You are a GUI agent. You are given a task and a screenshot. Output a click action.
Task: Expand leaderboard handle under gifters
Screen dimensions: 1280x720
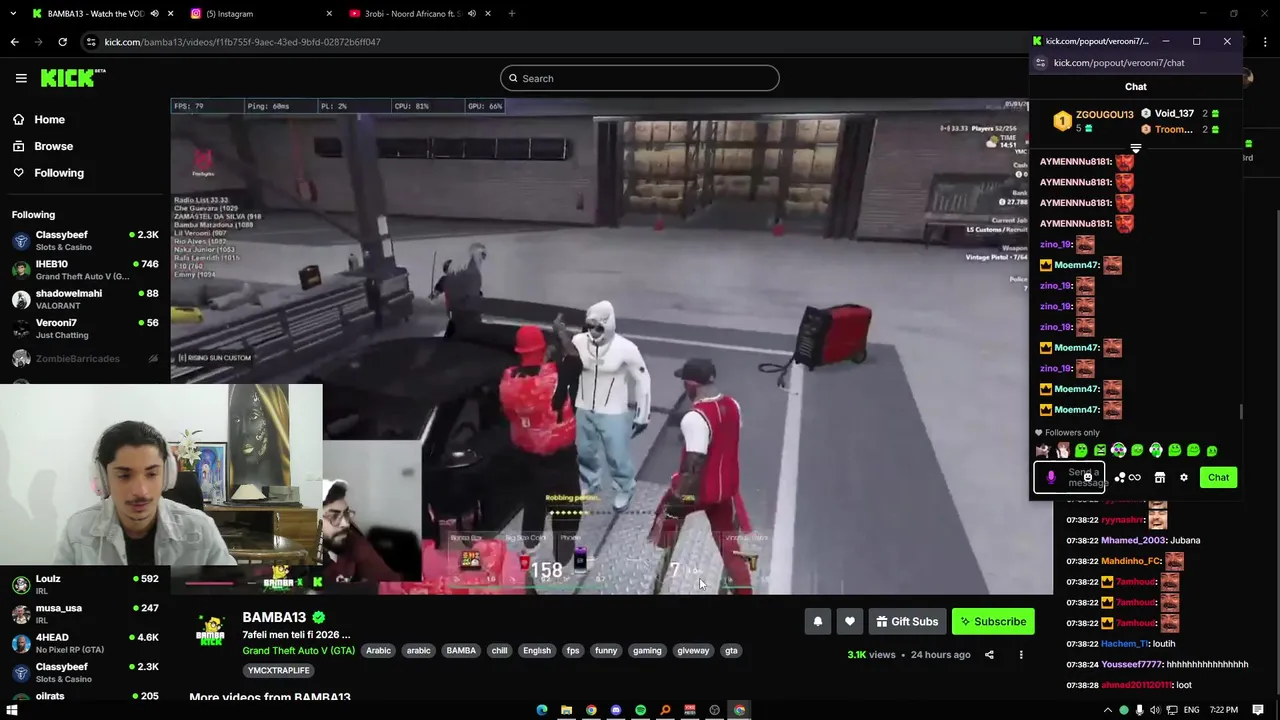point(1136,148)
